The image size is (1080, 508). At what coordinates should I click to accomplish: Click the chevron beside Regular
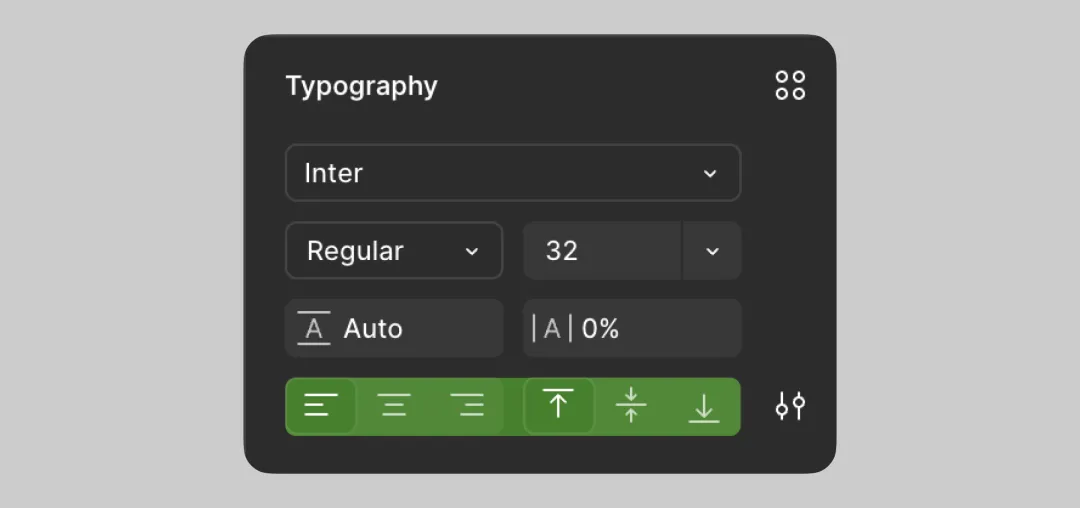(472, 251)
